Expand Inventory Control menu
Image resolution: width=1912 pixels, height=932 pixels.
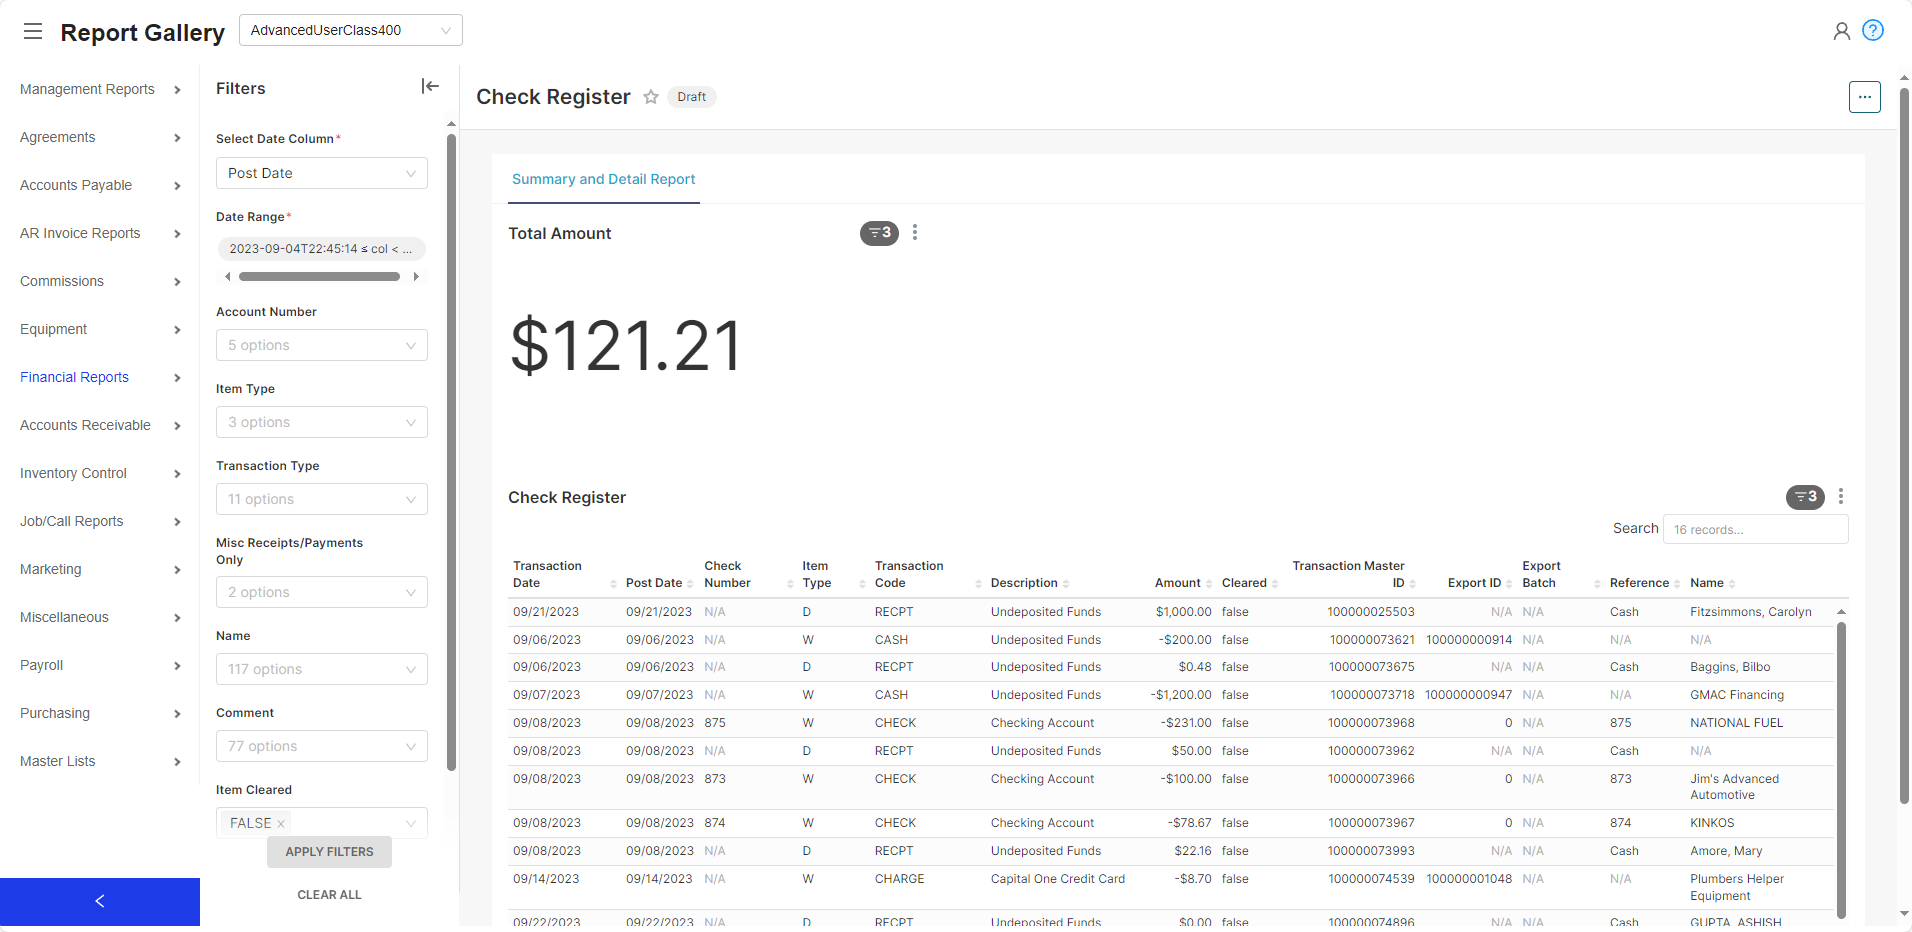click(100, 473)
